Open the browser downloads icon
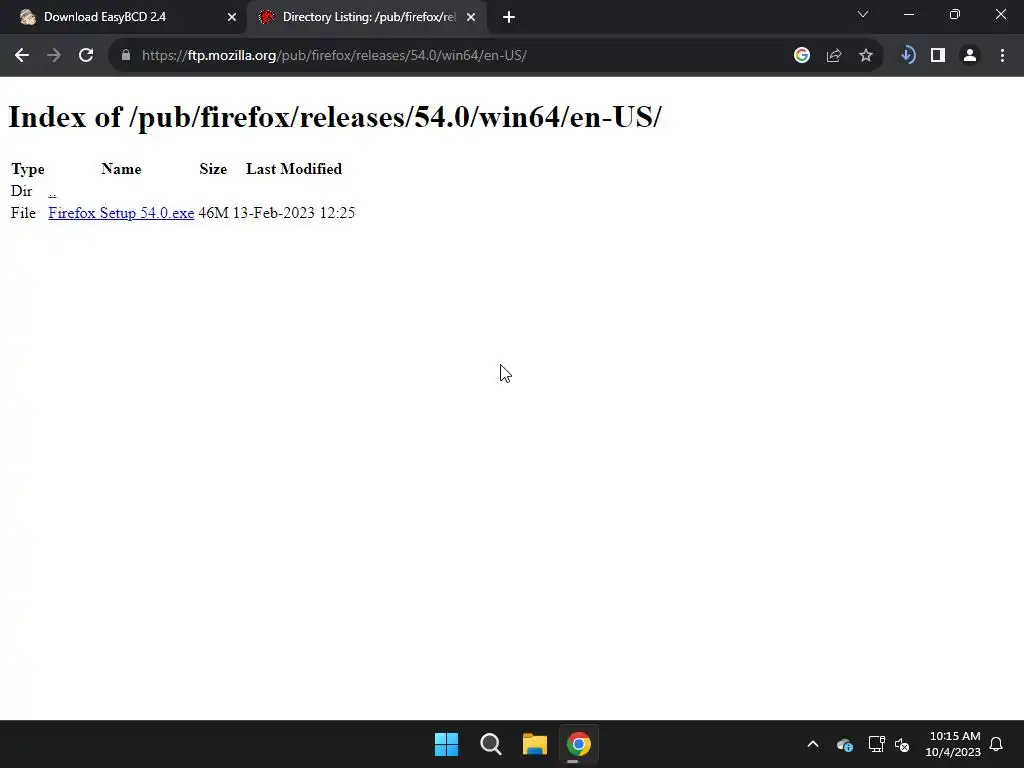This screenshot has width=1024, height=768. pos(907,56)
